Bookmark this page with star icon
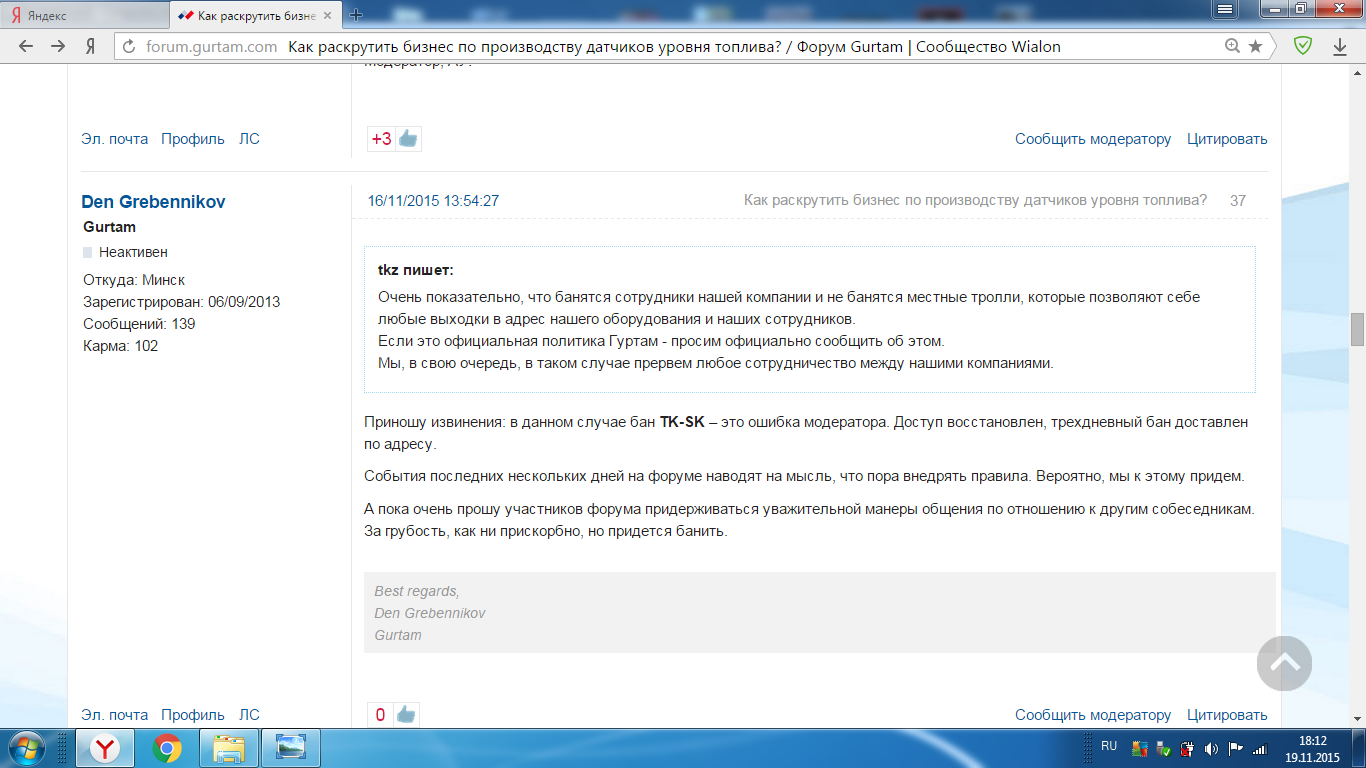Viewport: 1366px width, 768px height. [1255, 47]
